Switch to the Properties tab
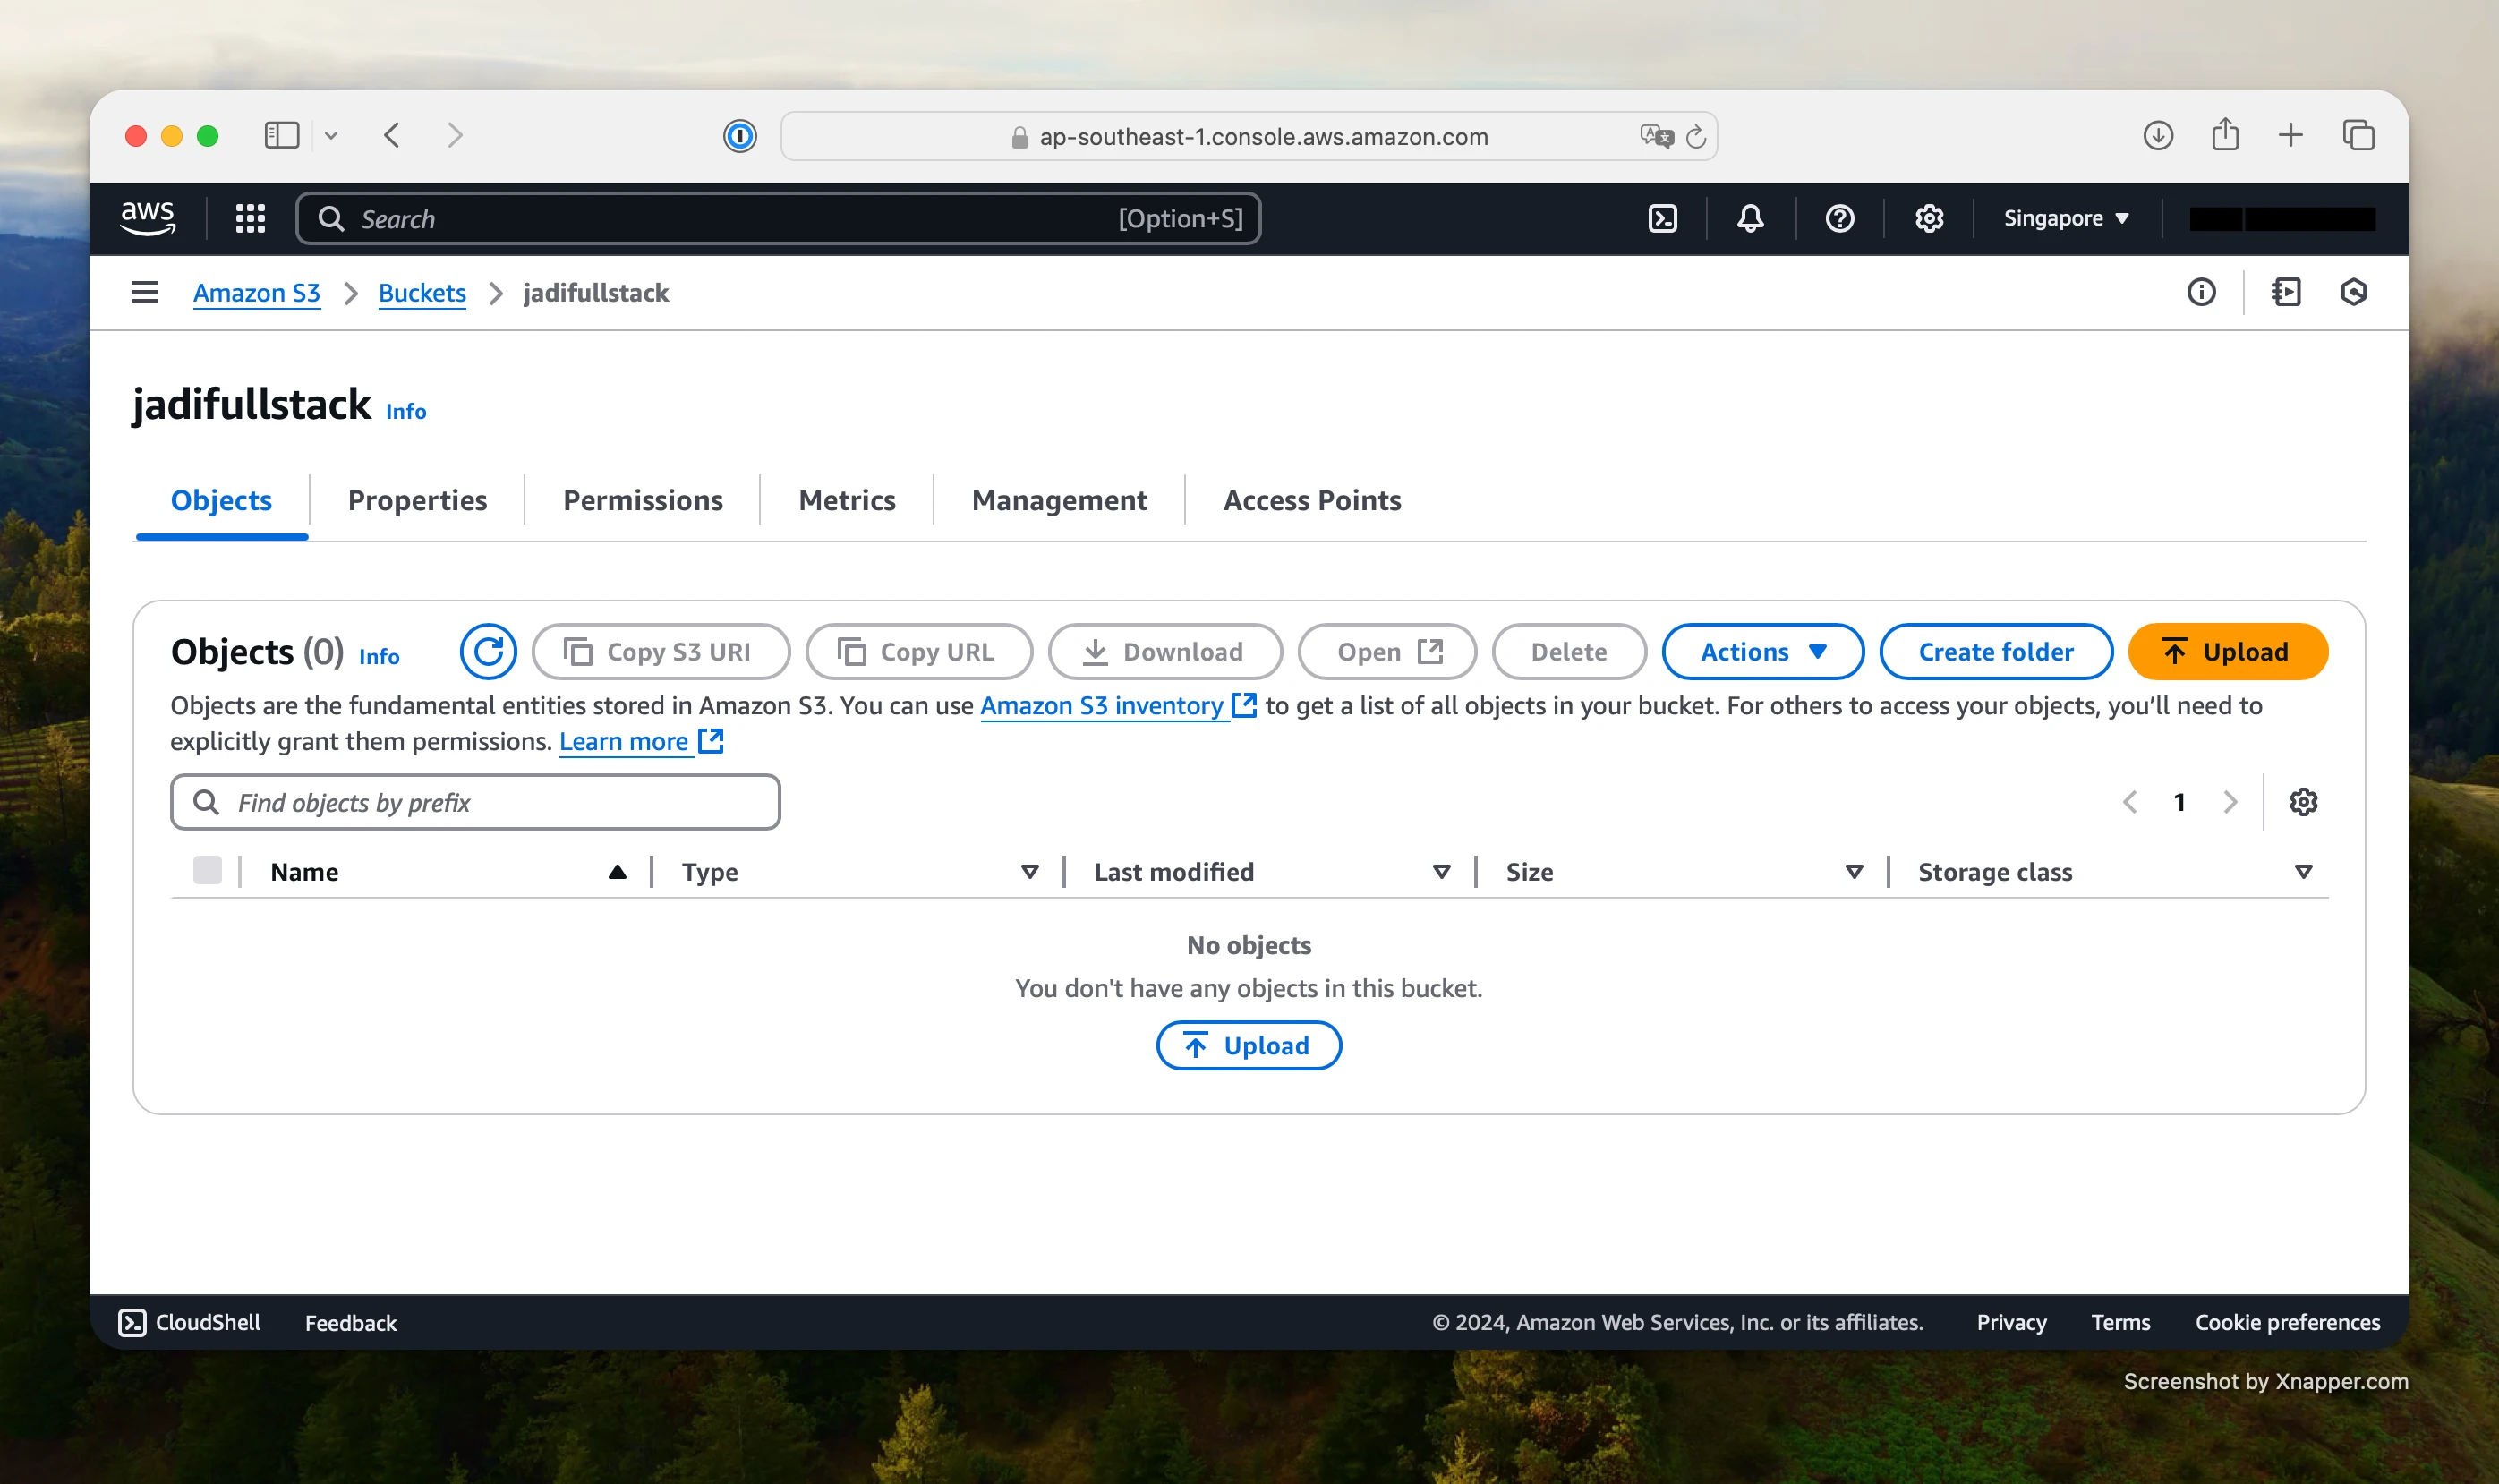 click(417, 500)
